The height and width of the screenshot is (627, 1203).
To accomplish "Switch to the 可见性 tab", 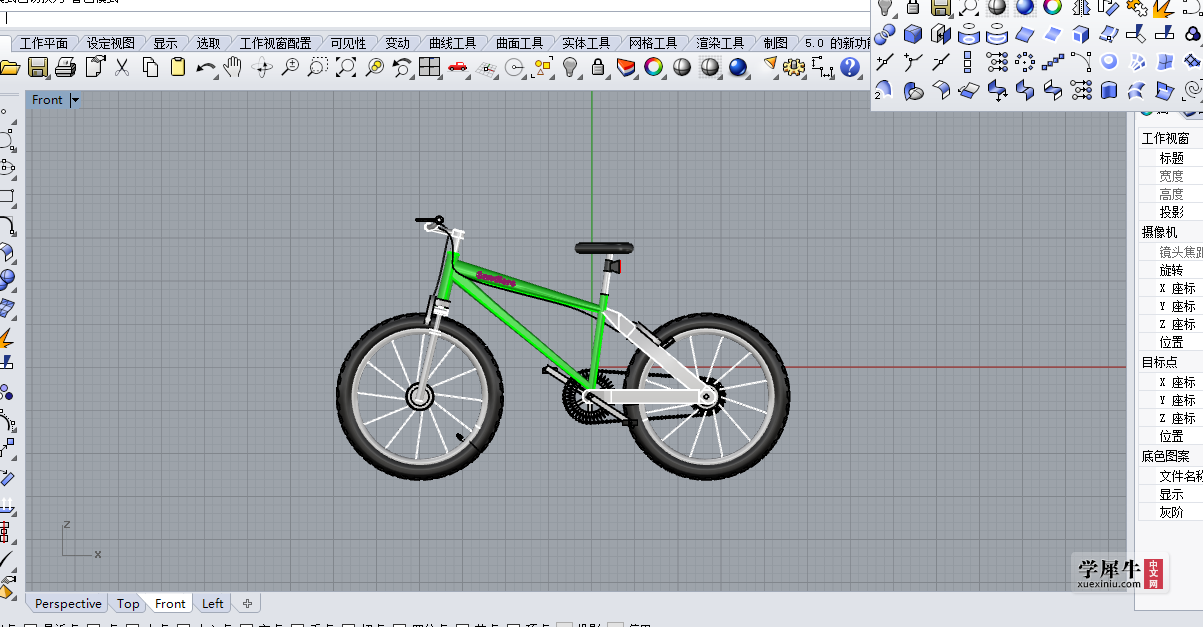I will [348, 43].
